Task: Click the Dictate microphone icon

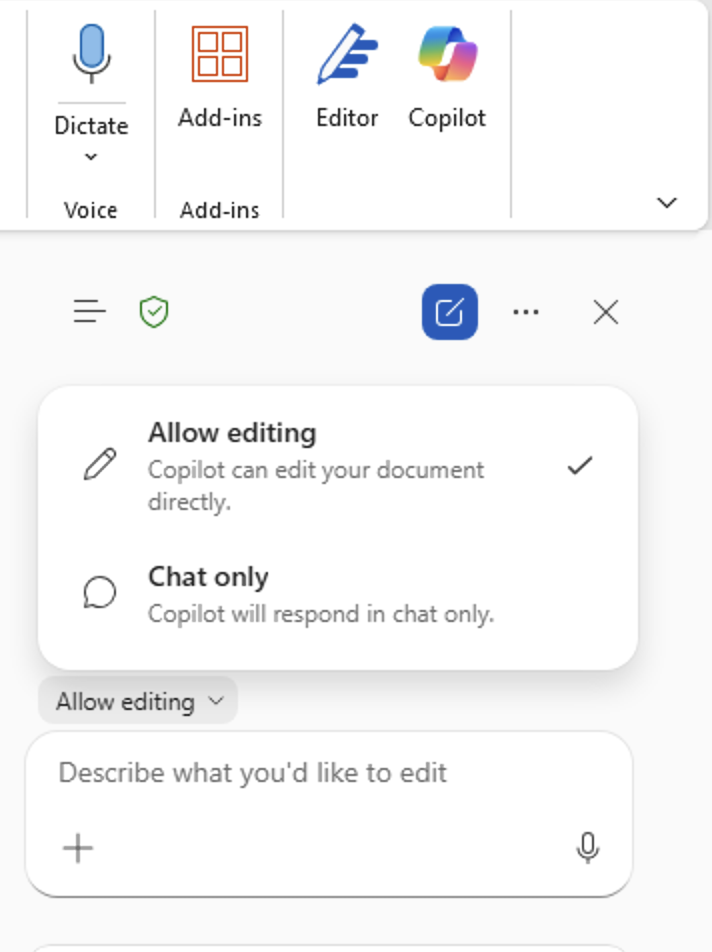Action: point(91,55)
